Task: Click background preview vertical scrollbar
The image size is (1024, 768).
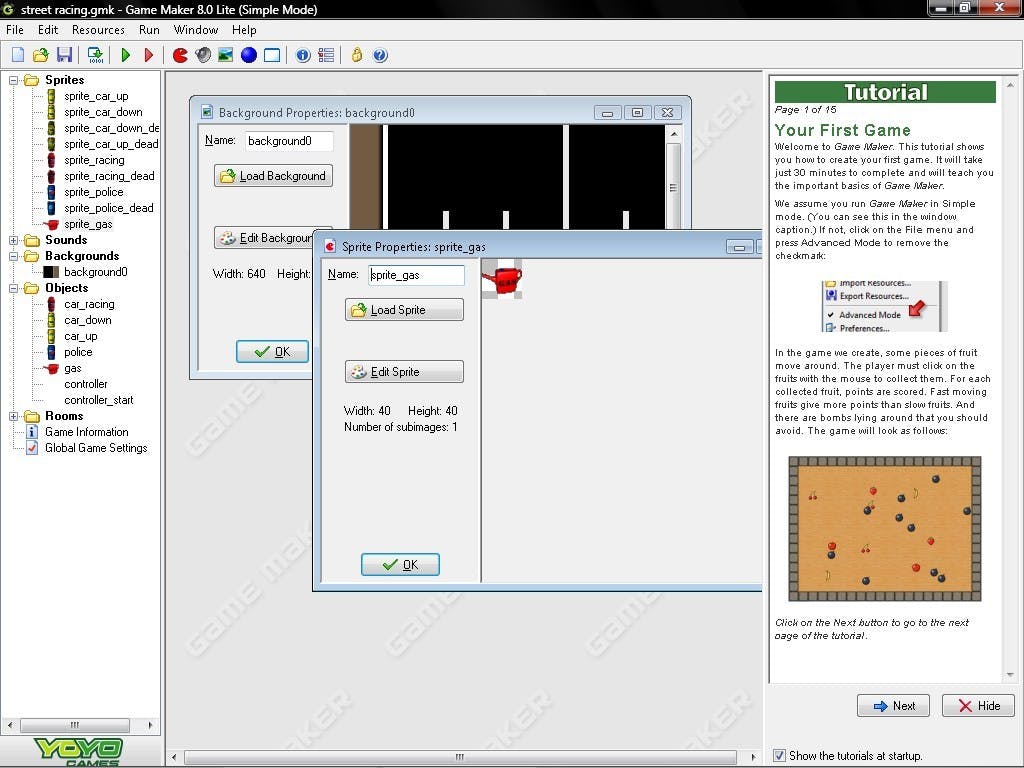Action: point(673,187)
